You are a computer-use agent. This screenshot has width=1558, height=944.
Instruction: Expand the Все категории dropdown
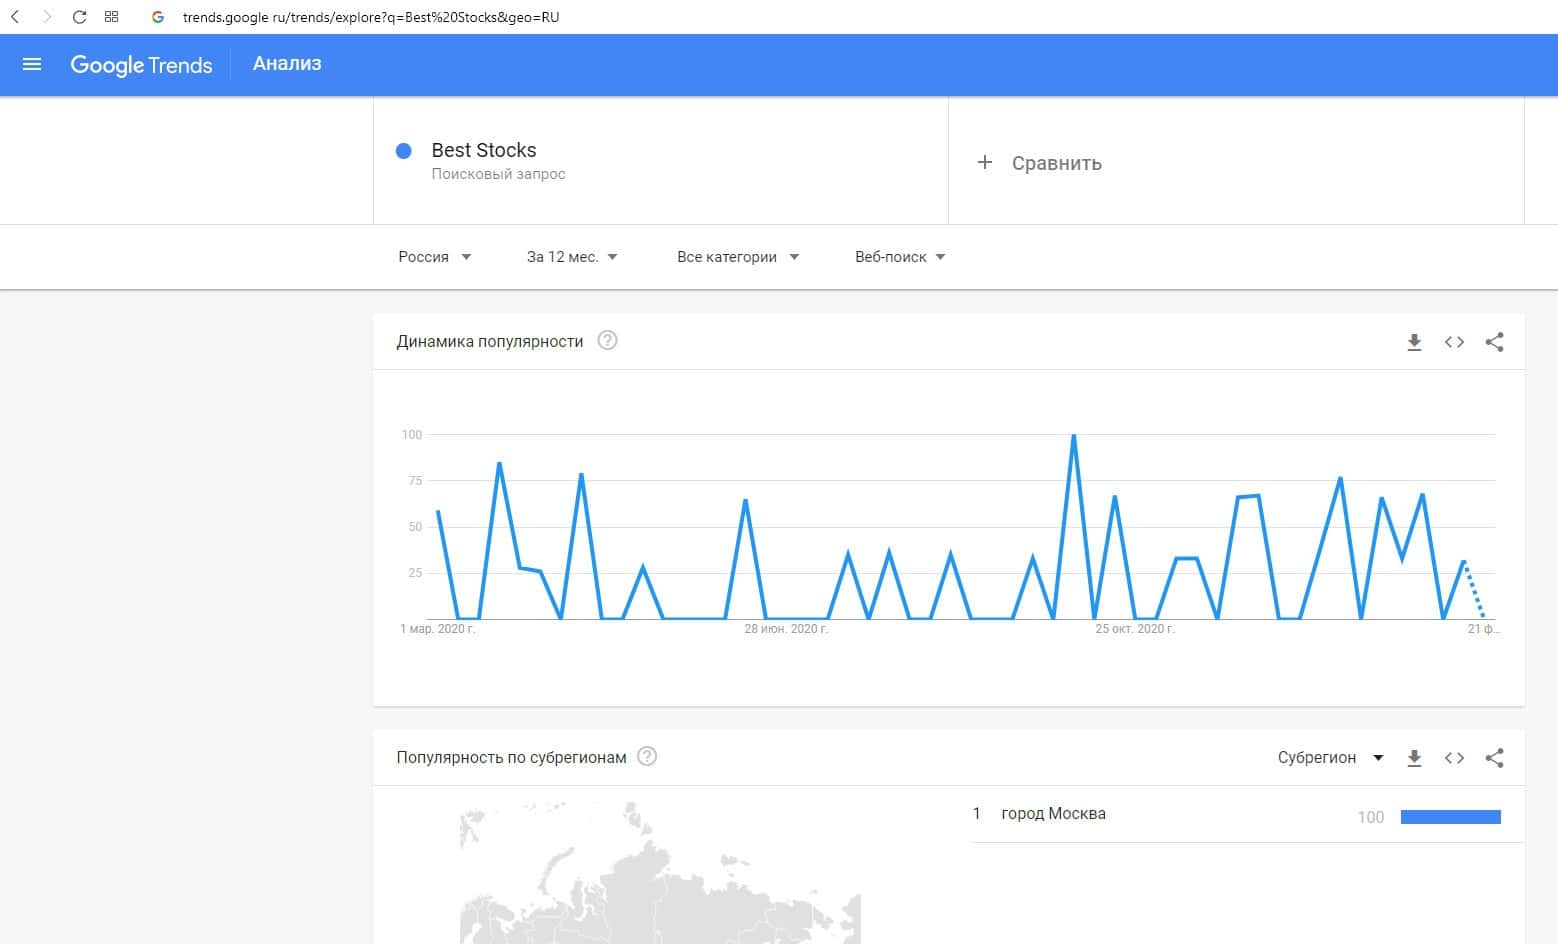738,257
